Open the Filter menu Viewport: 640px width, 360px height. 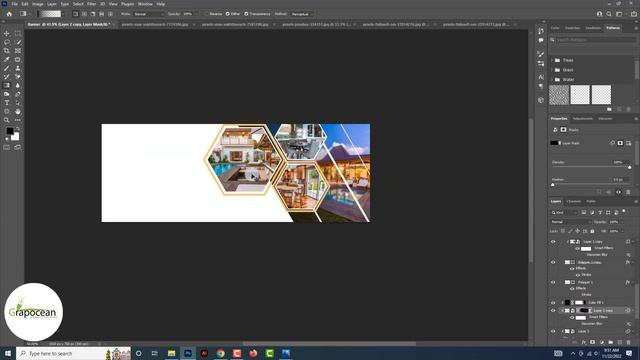91,4
